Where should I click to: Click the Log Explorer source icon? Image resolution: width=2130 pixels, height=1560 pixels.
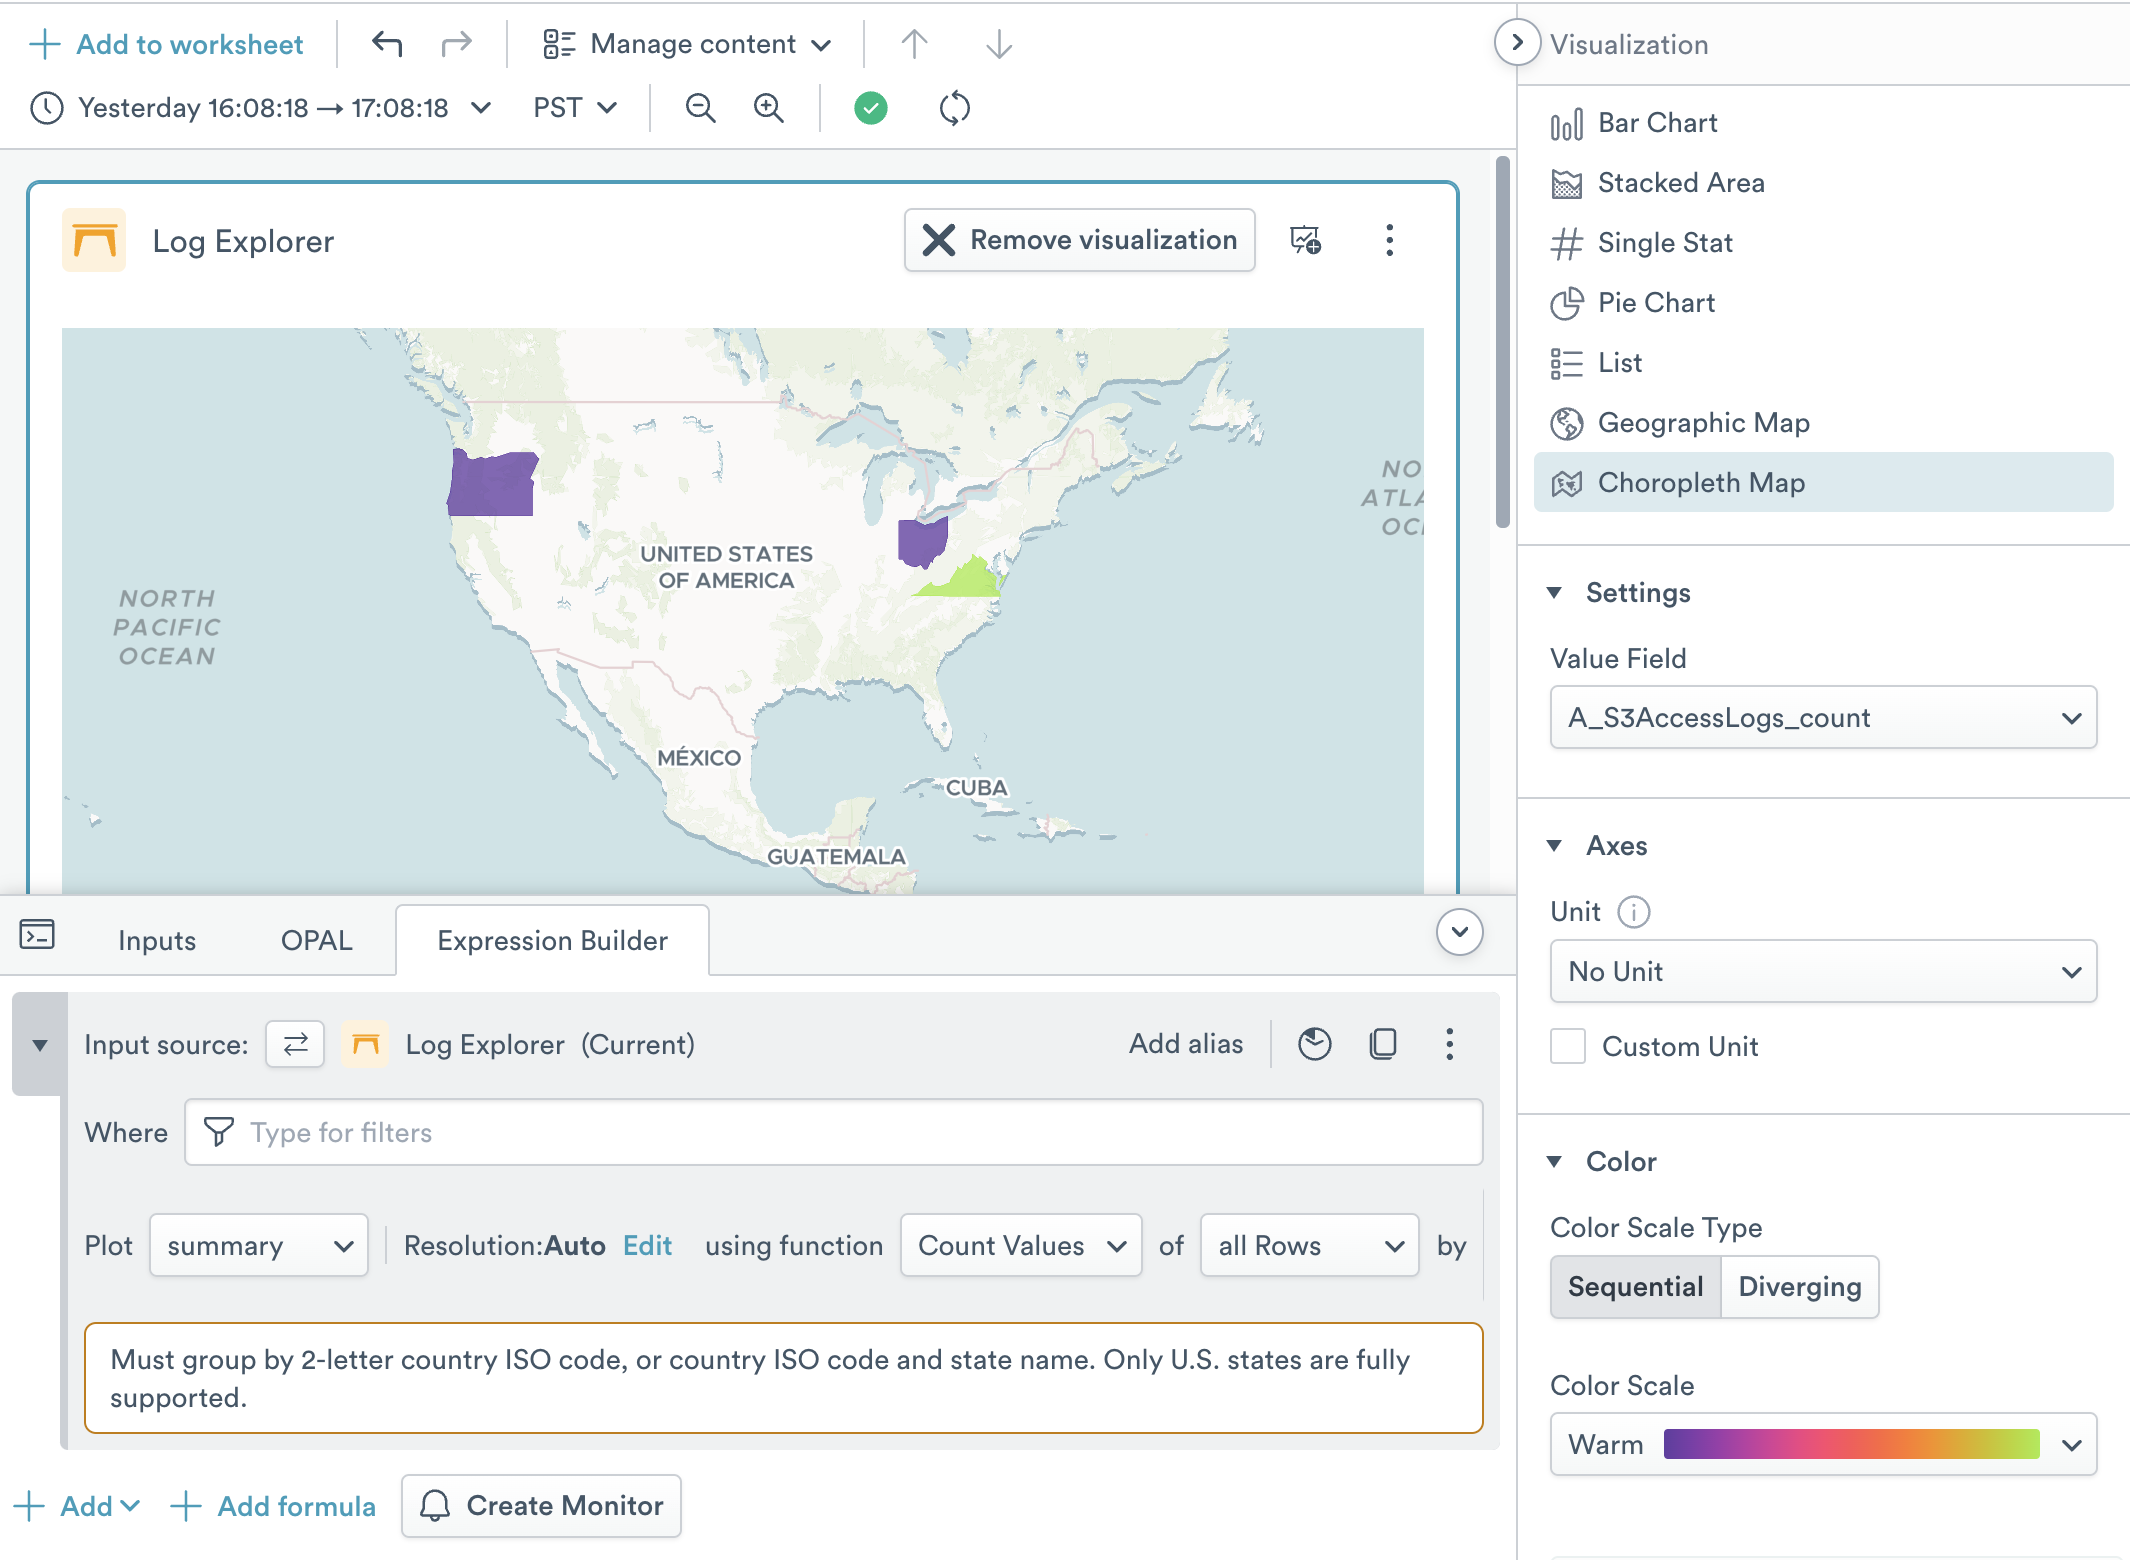[x=365, y=1044]
